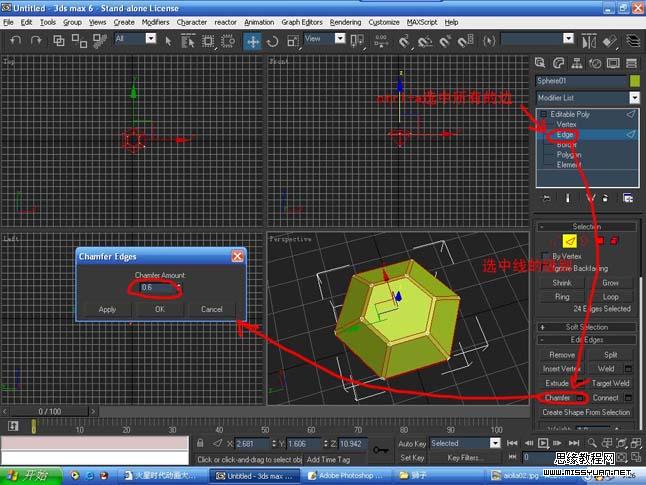This screenshot has height=485, width=646.
Task: Click the Element selection level icon
Action: pyautogui.click(x=614, y=241)
